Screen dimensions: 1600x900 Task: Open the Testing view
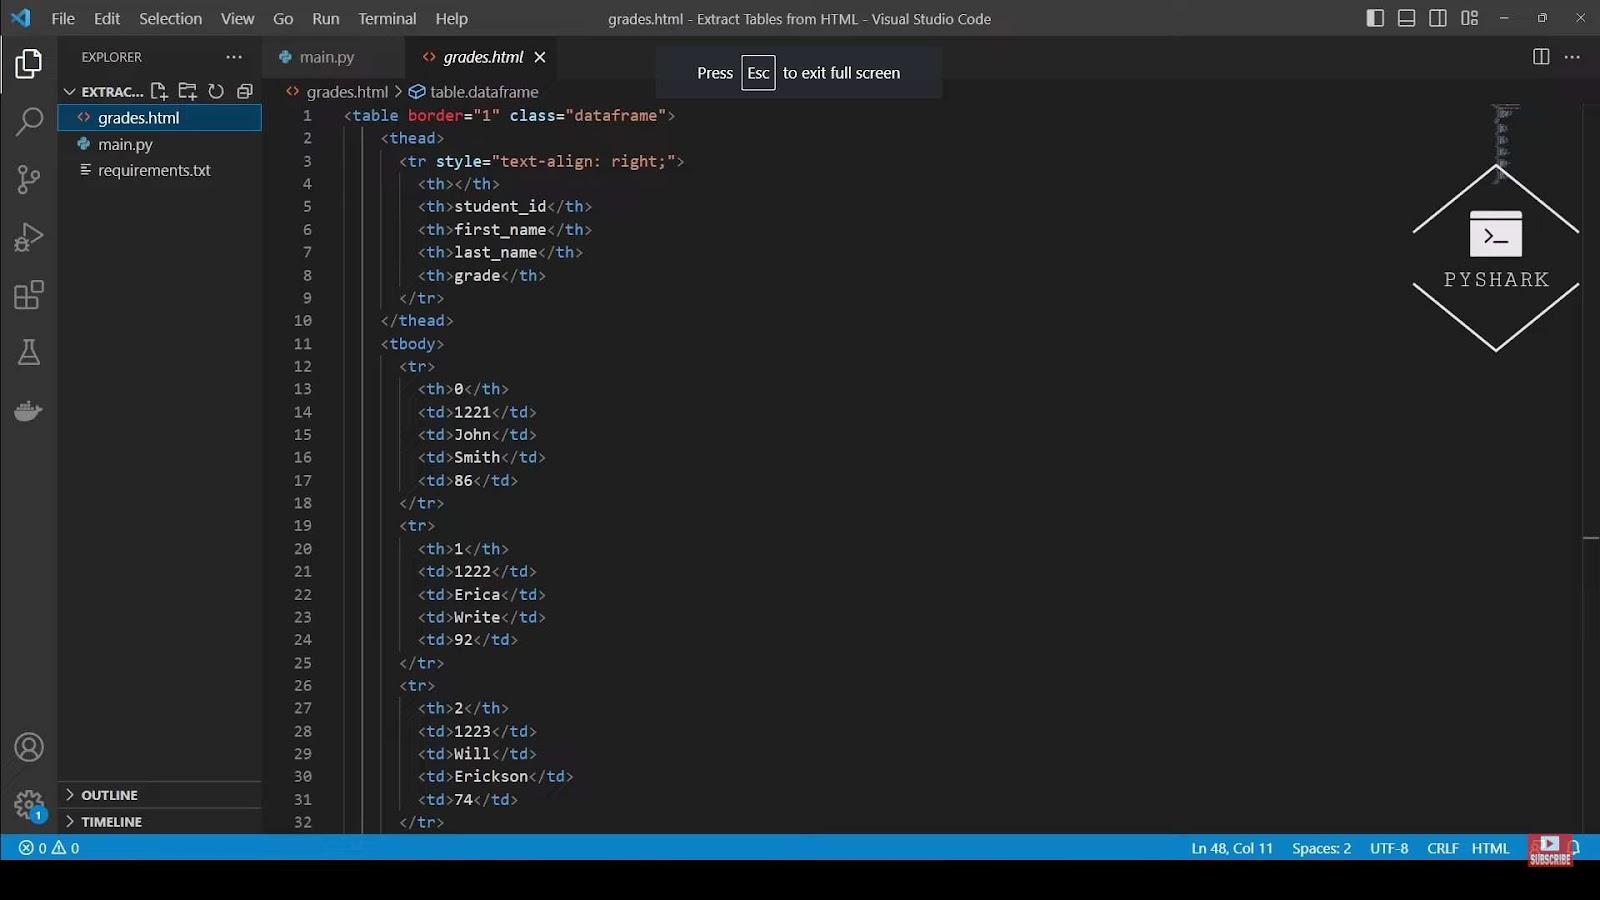29,352
